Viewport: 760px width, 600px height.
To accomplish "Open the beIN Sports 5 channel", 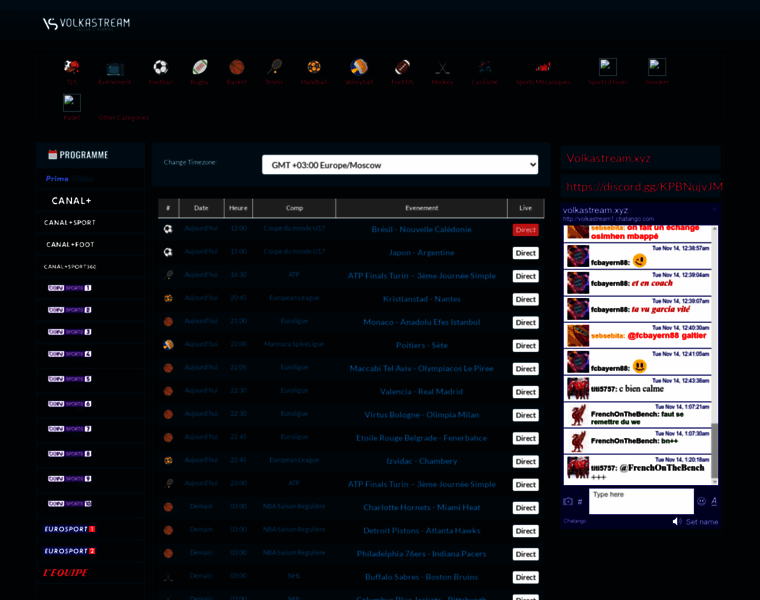I will pos(69,379).
